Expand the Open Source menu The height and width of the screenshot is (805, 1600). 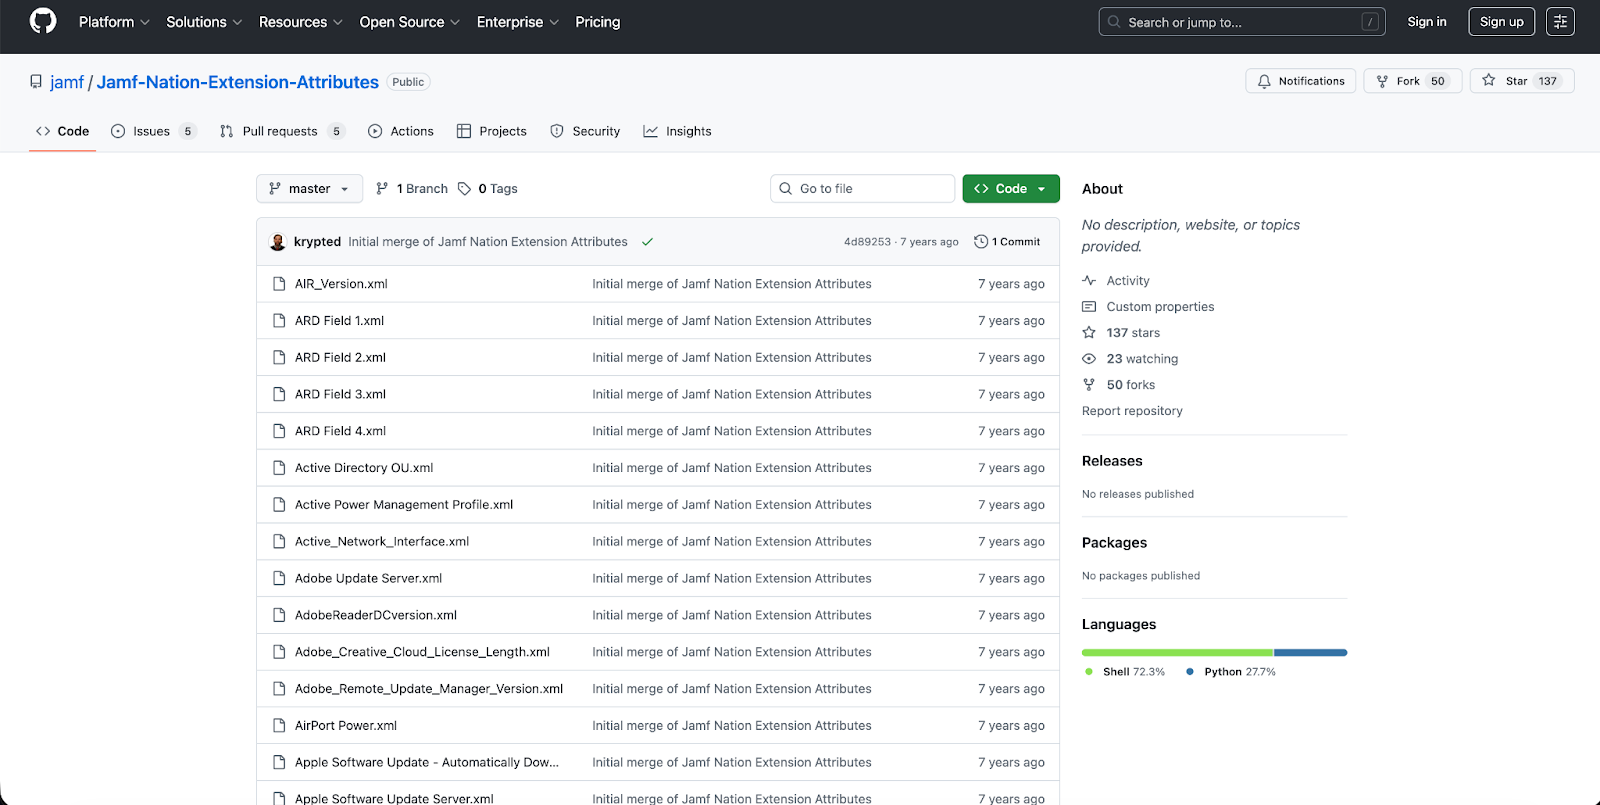pos(409,22)
